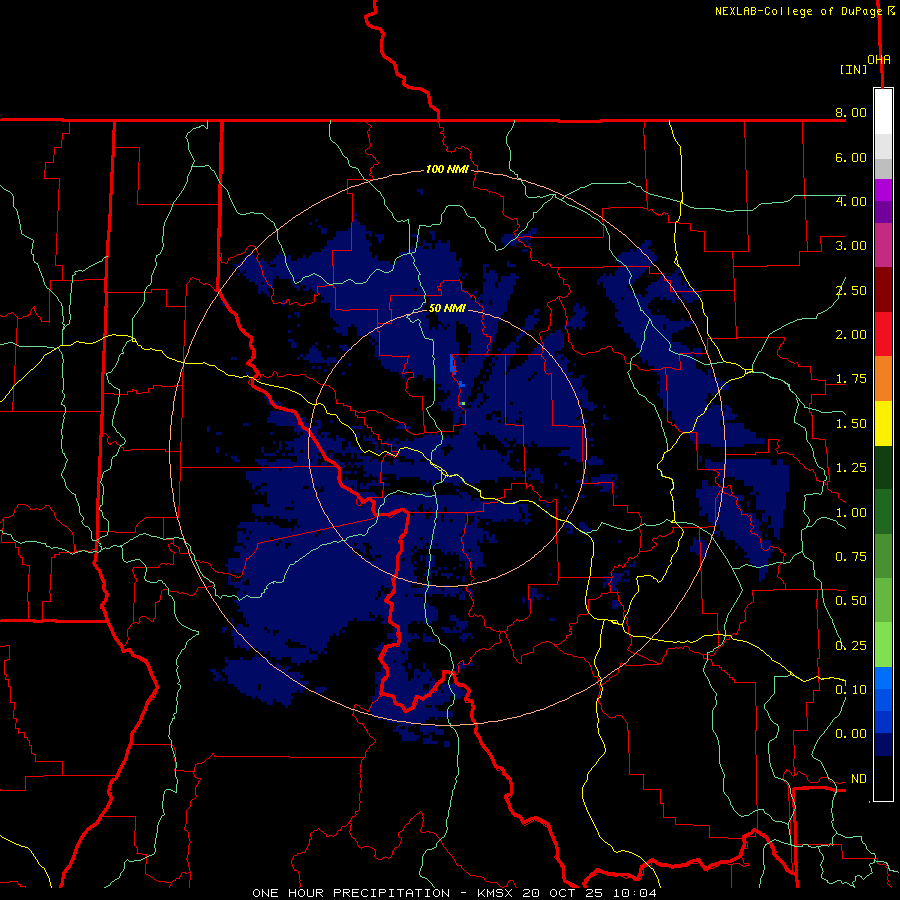Click the 8.00 legend value
The width and height of the screenshot is (900, 900).
coord(851,112)
